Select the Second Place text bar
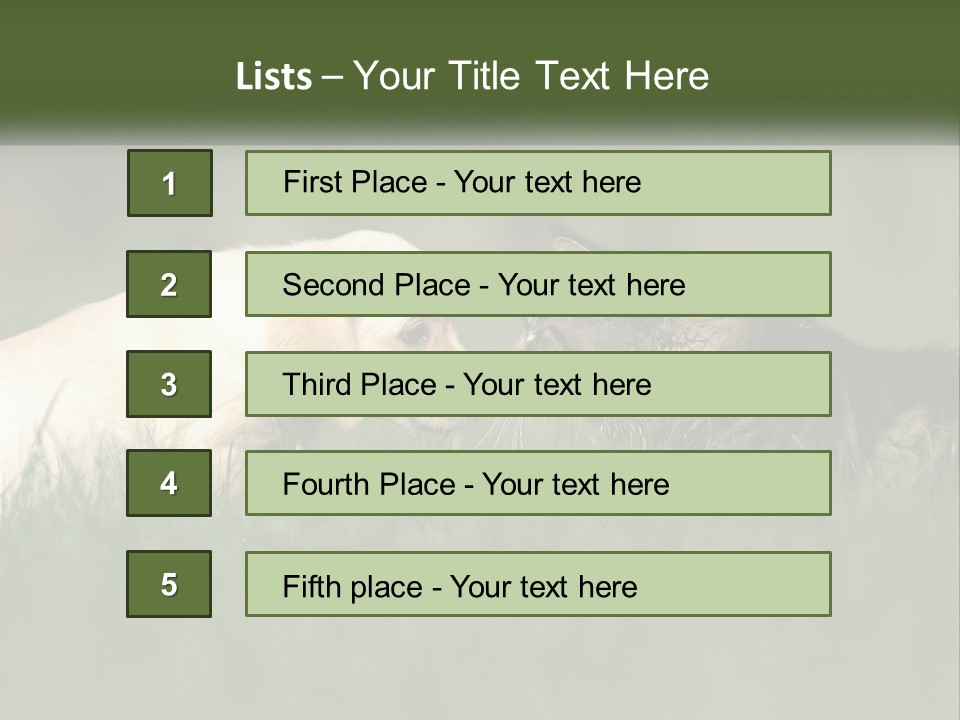Screen dimensions: 960x720 [538, 284]
